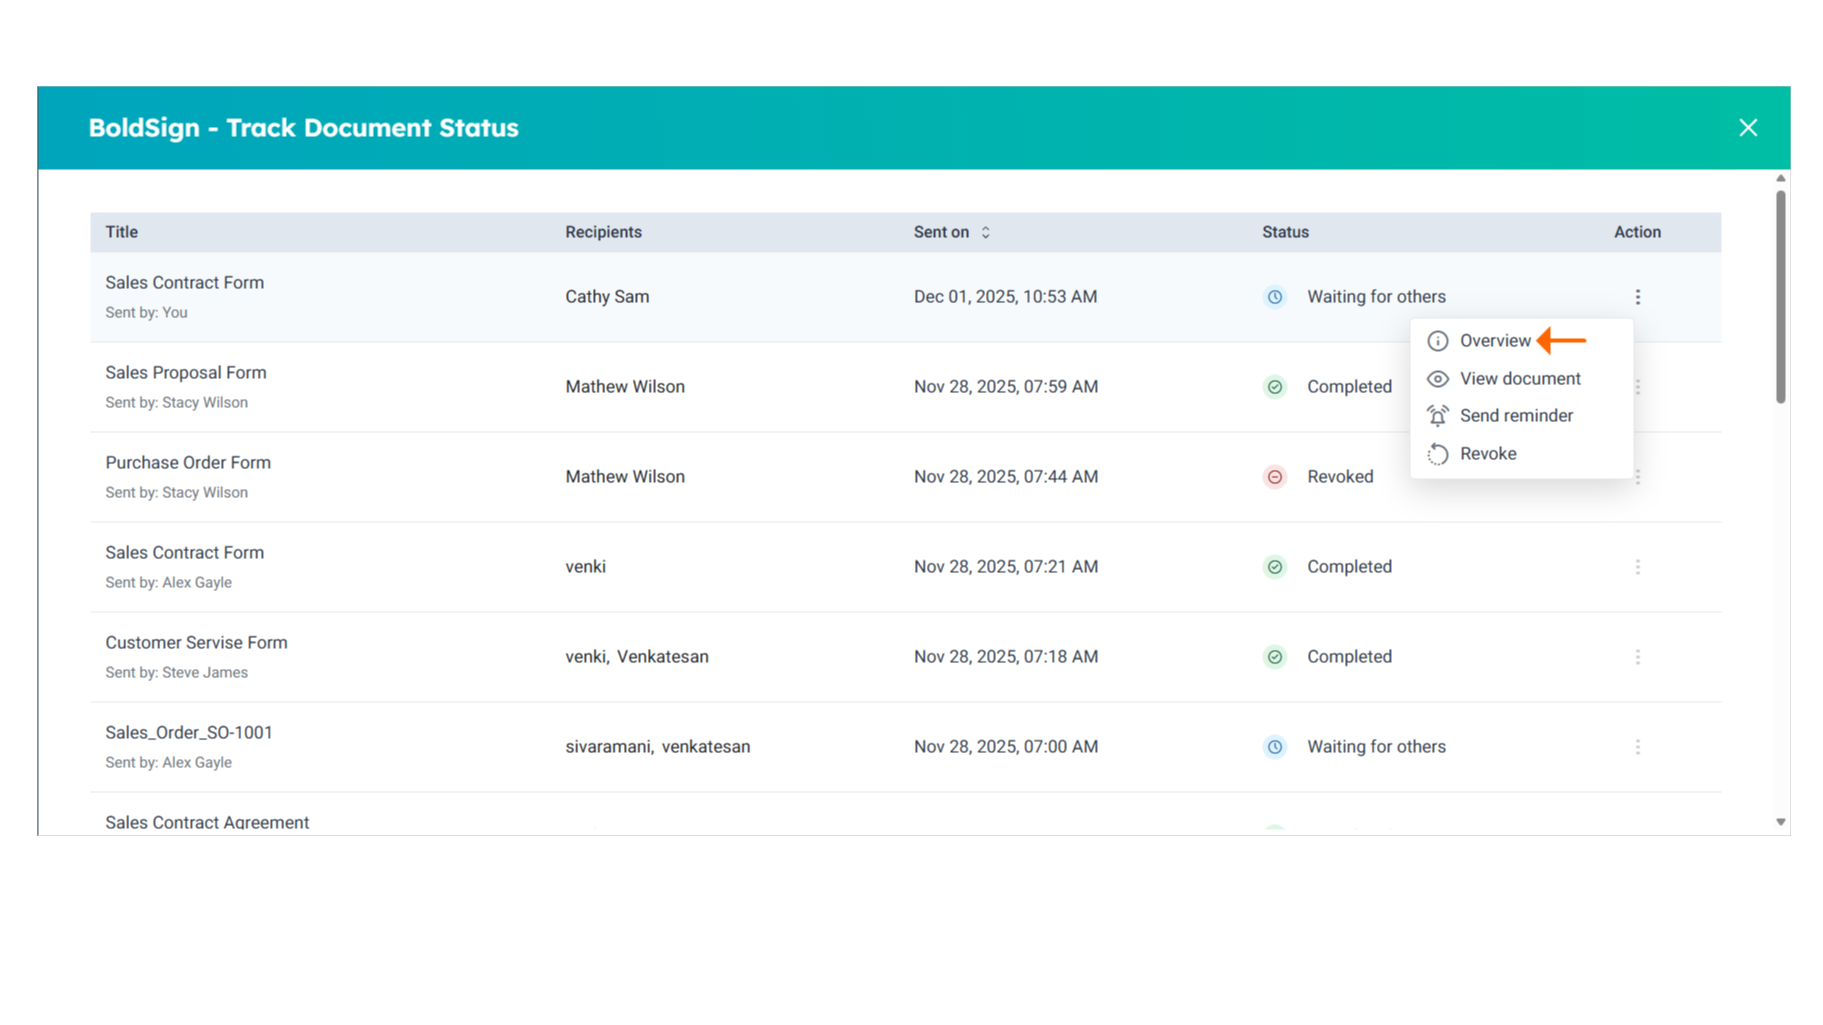The width and height of the screenshot is (1823, 1025).
Task: Click the Sales Proposal Form title
Action: (x=186, y=373)
